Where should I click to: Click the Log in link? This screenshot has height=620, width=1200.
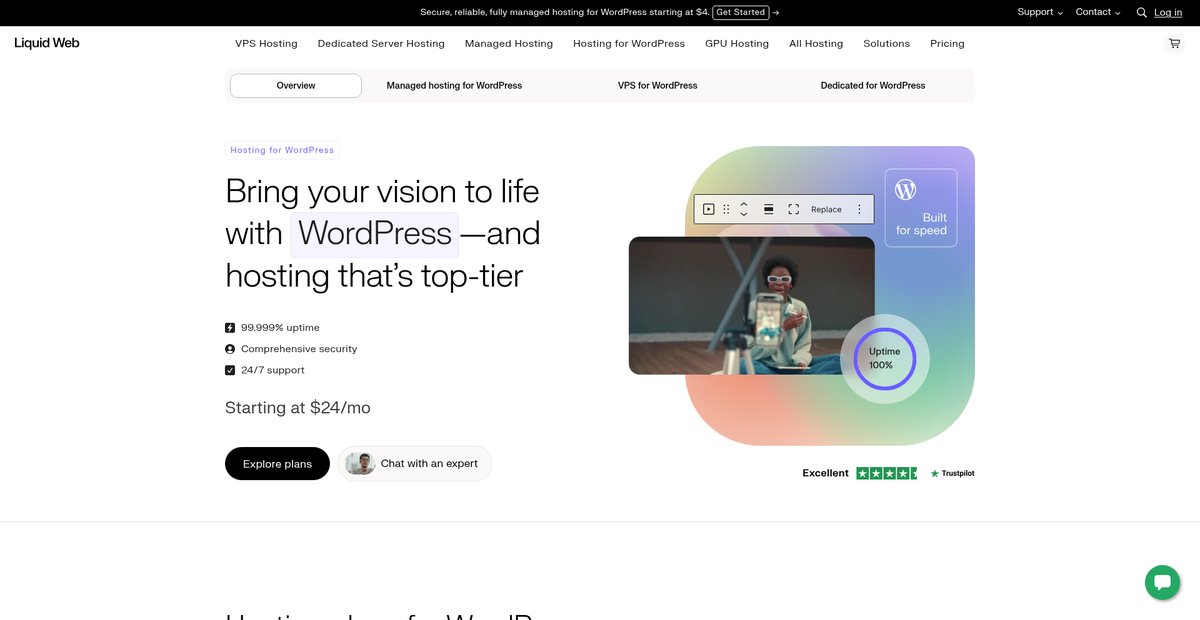[x=1168, y=13]
